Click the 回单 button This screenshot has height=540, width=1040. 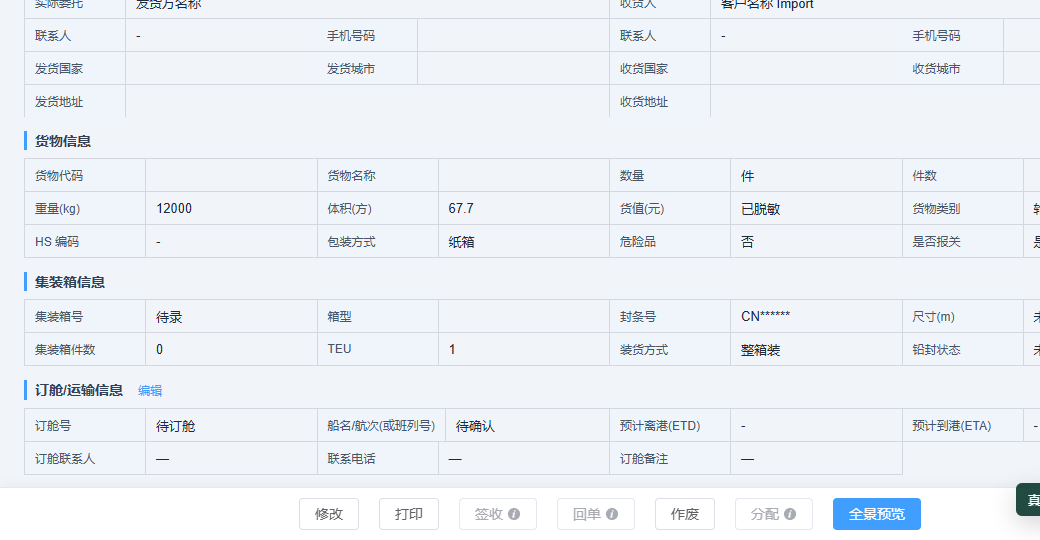[x=596, y=514]
